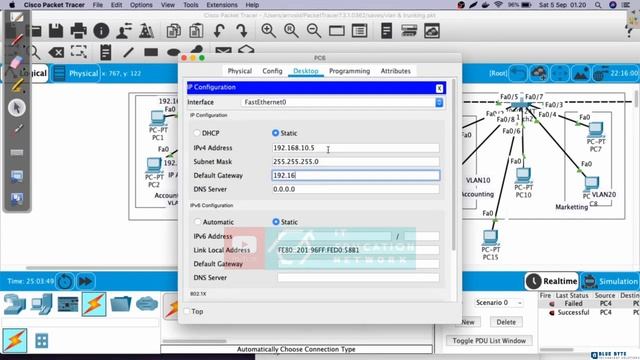Switch to the Attributes tab
Screen dimensions: 640x360
396,71
